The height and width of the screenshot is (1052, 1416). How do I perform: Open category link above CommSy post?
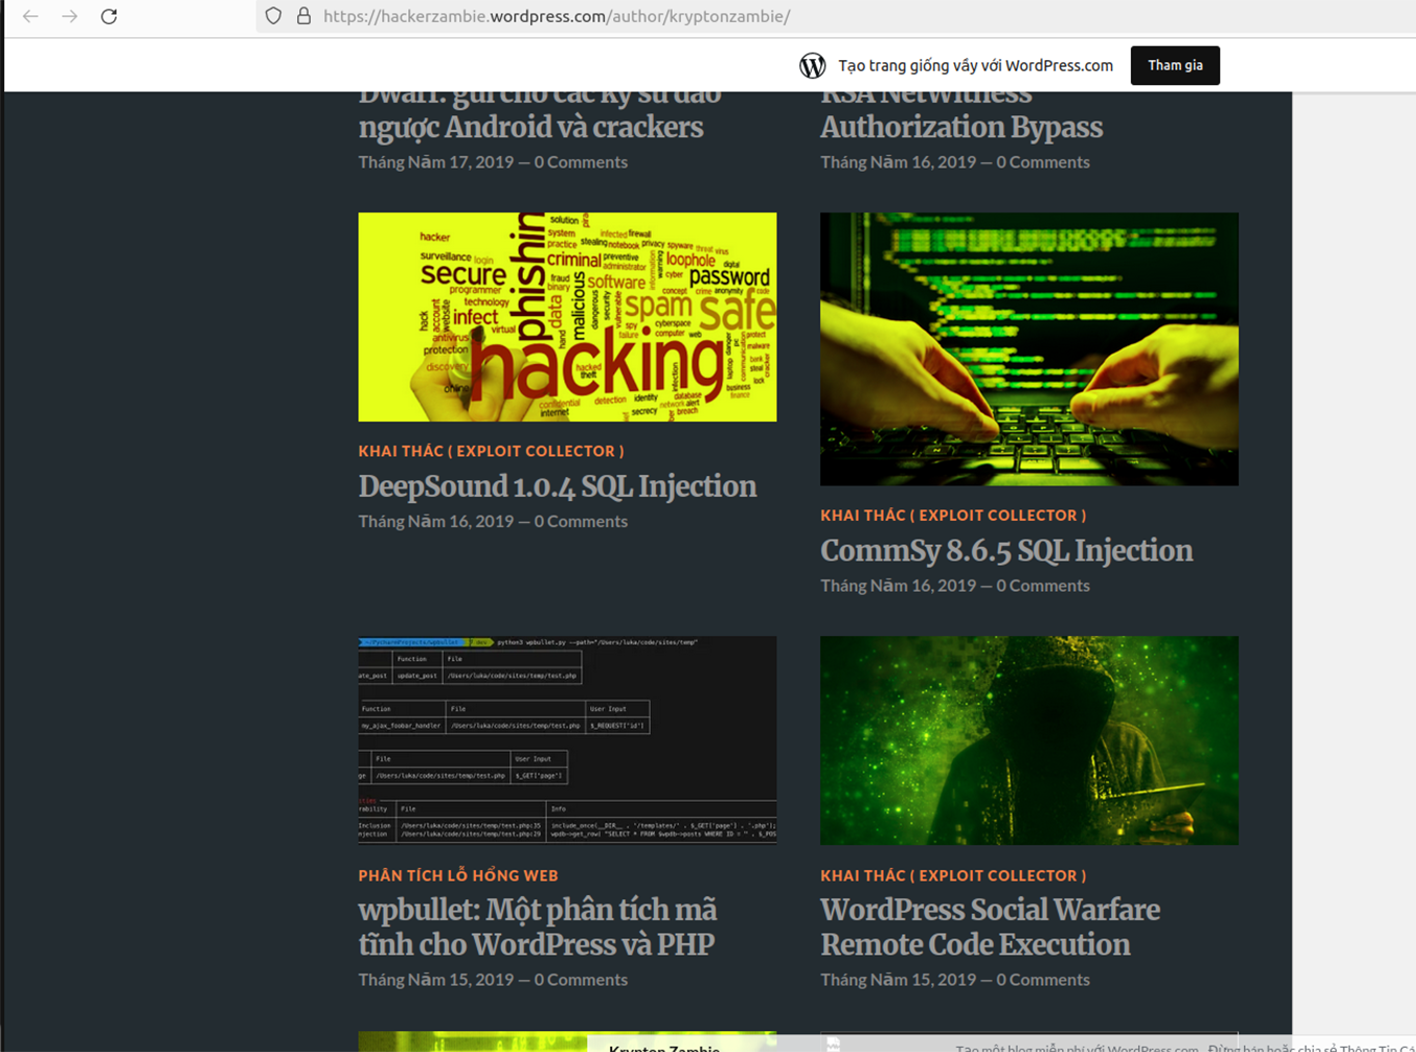(953, 515)
